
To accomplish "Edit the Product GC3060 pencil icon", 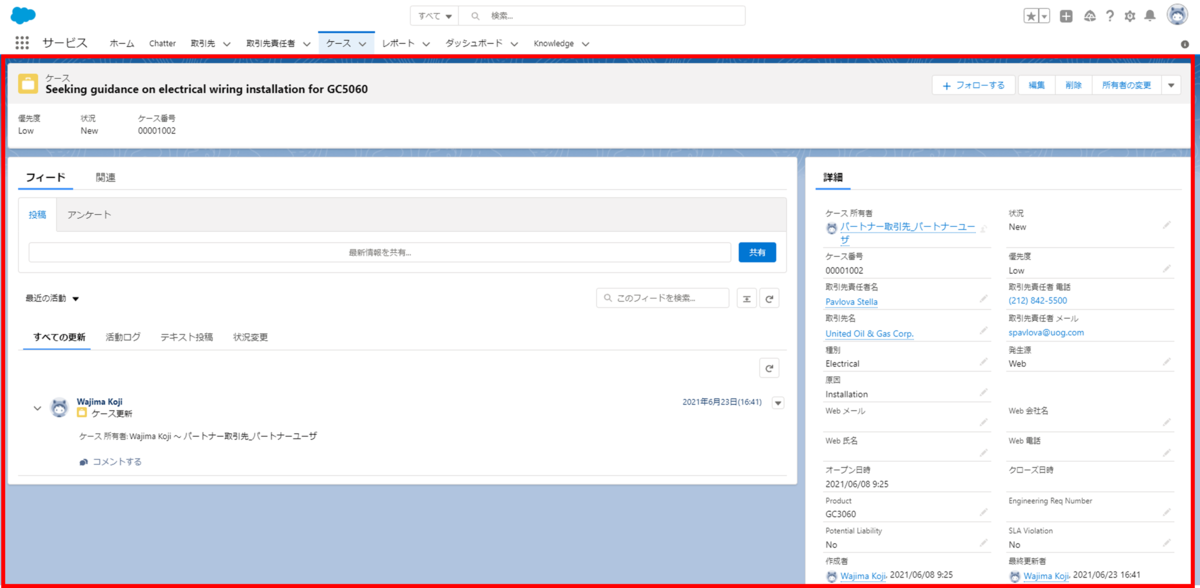I will pyautogui.click(x=984, y=512).
